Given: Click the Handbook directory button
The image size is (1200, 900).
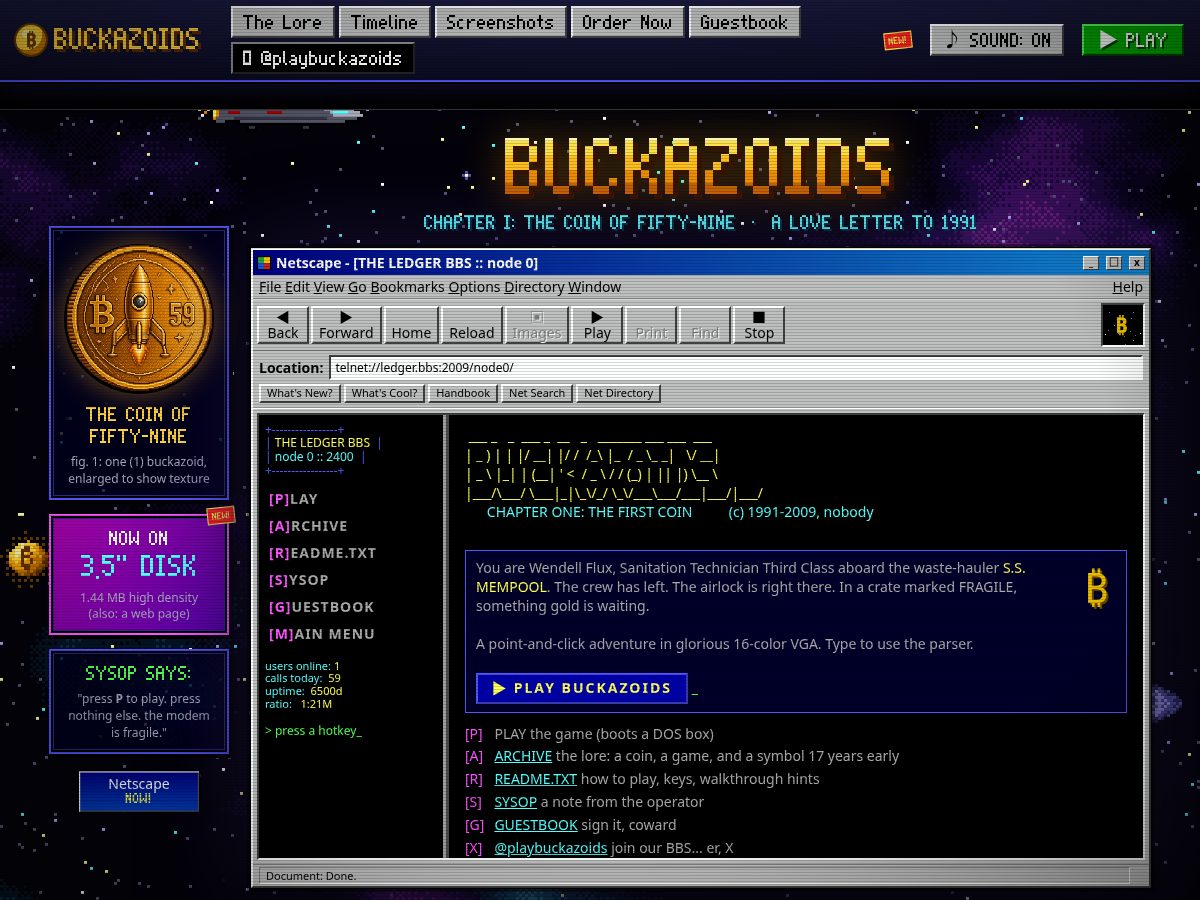Looking at the screenshot, I should pos(463,393).
